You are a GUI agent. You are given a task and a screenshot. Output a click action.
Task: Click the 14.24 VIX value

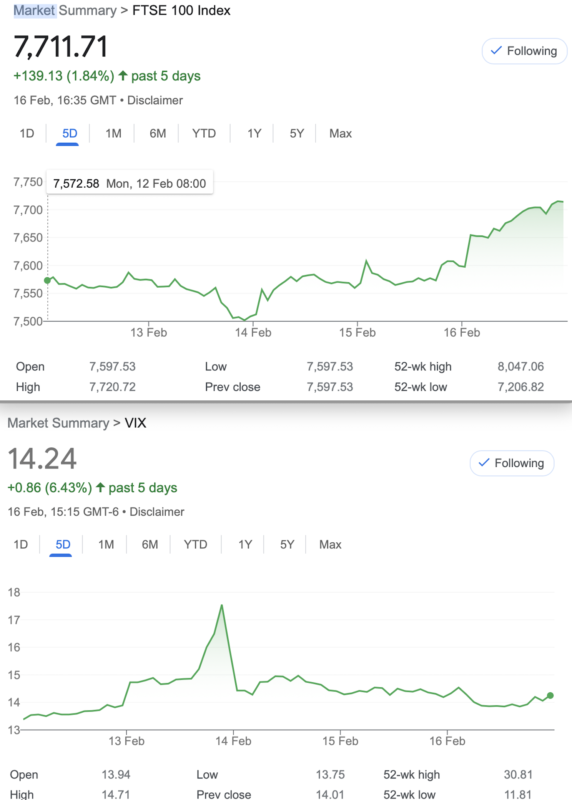tap(42, 459)
